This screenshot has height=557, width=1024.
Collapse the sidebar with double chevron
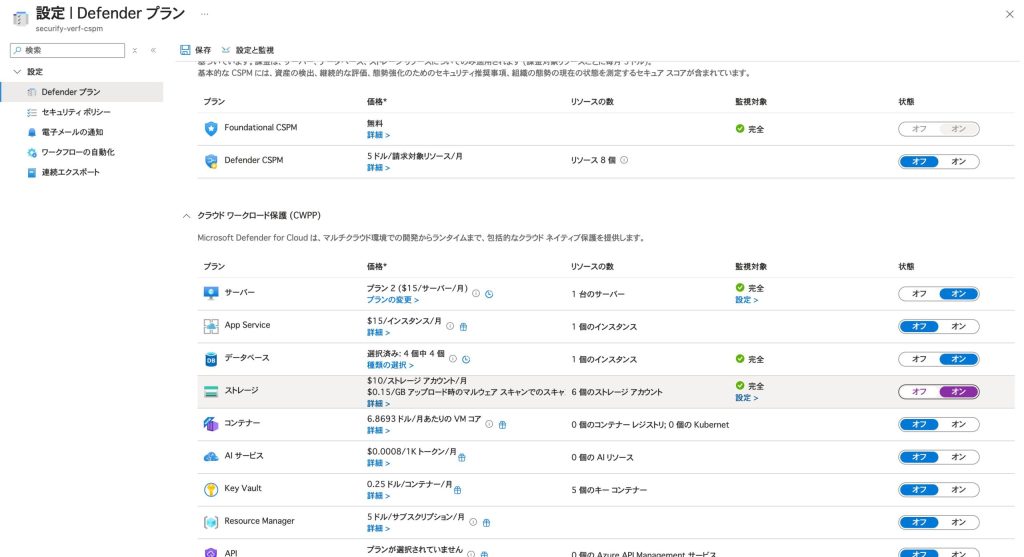click(x=153, y=50)
